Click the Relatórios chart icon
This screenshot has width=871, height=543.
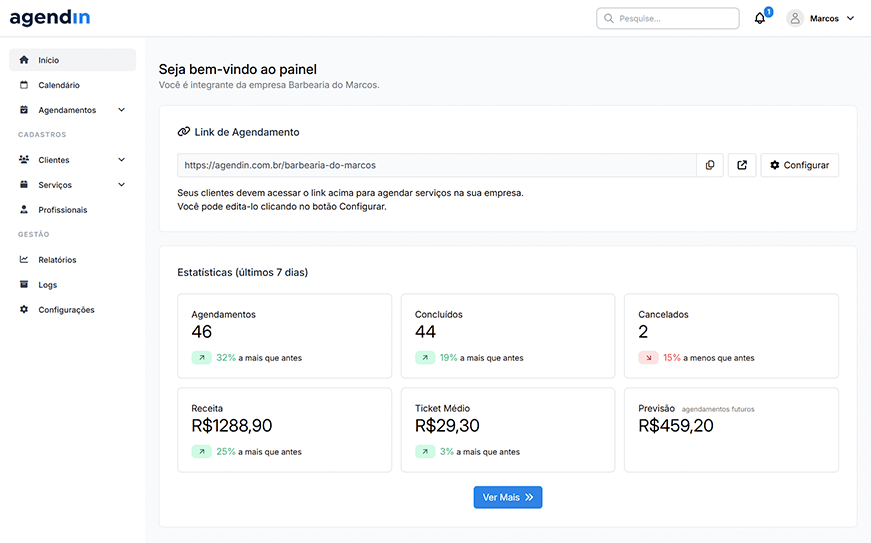point(24,259)
